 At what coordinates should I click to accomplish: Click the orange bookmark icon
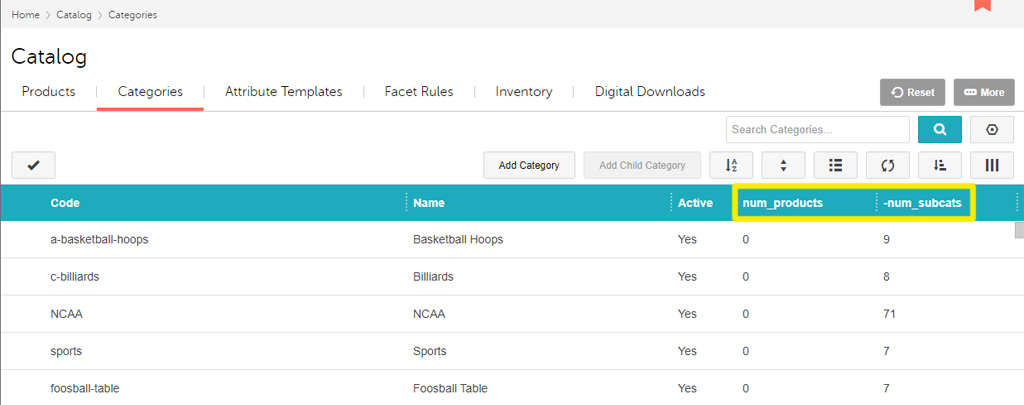click(982, 5)
